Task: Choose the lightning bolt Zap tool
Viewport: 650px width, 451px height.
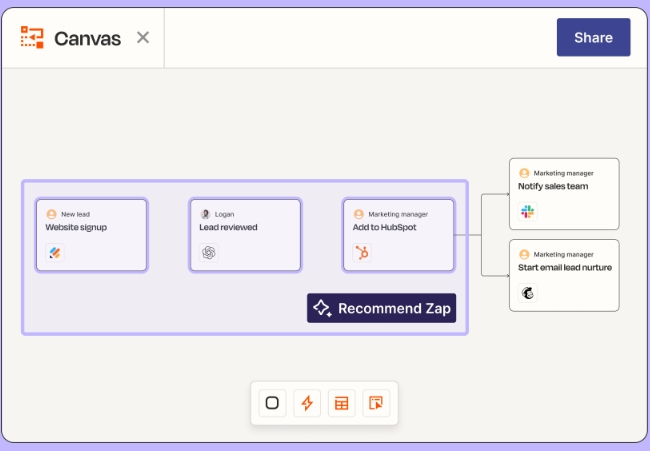Action: (307, 403)
